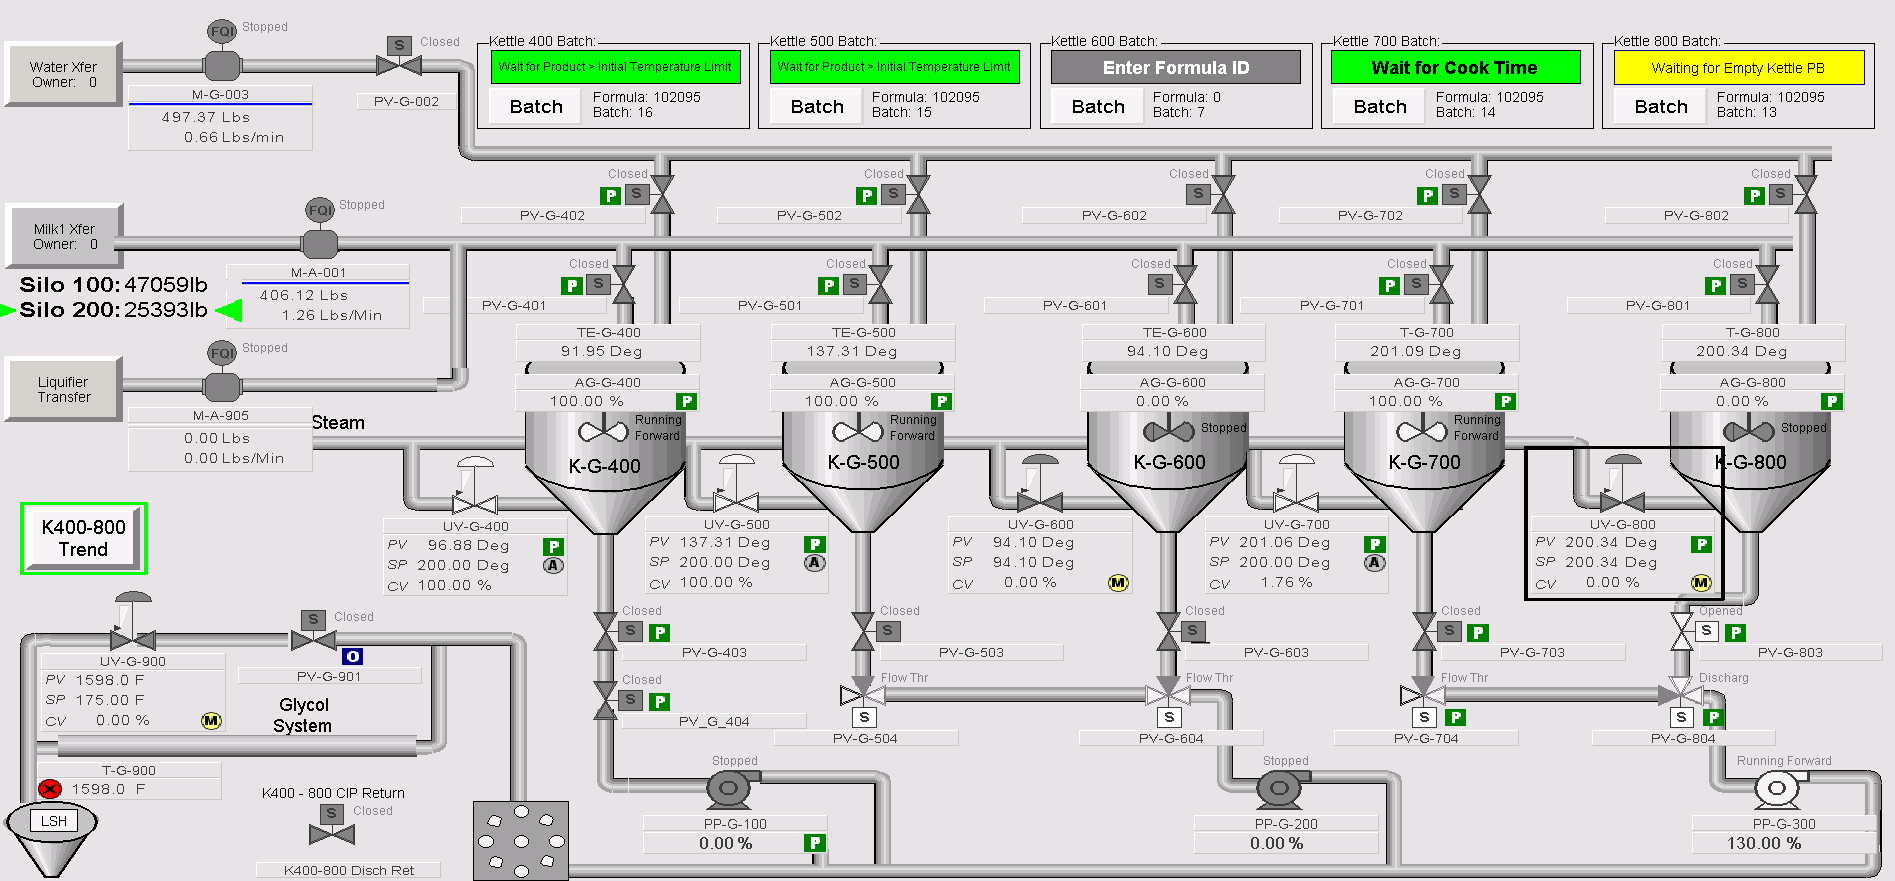Switch UV-G-900 manual mode indicator
This screenshot has width=1895, height=881.
pyautogui.click(x=211, y=720)
